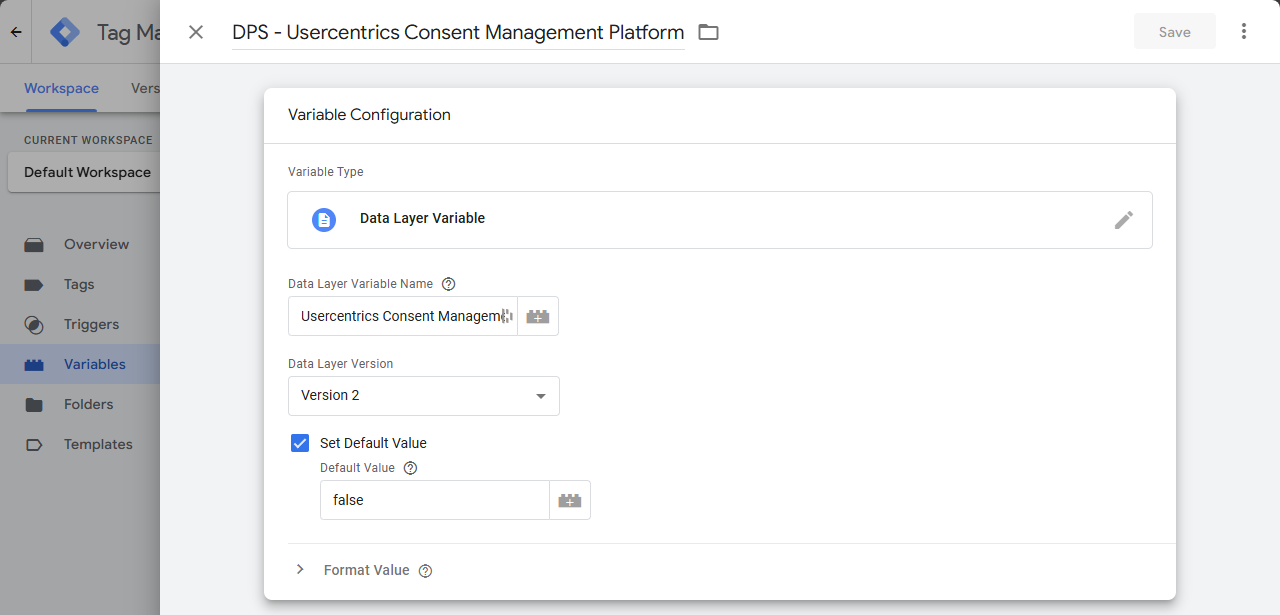Open Templates in the sidebar
Screen dimensions: 1280x615
[80, 444]
